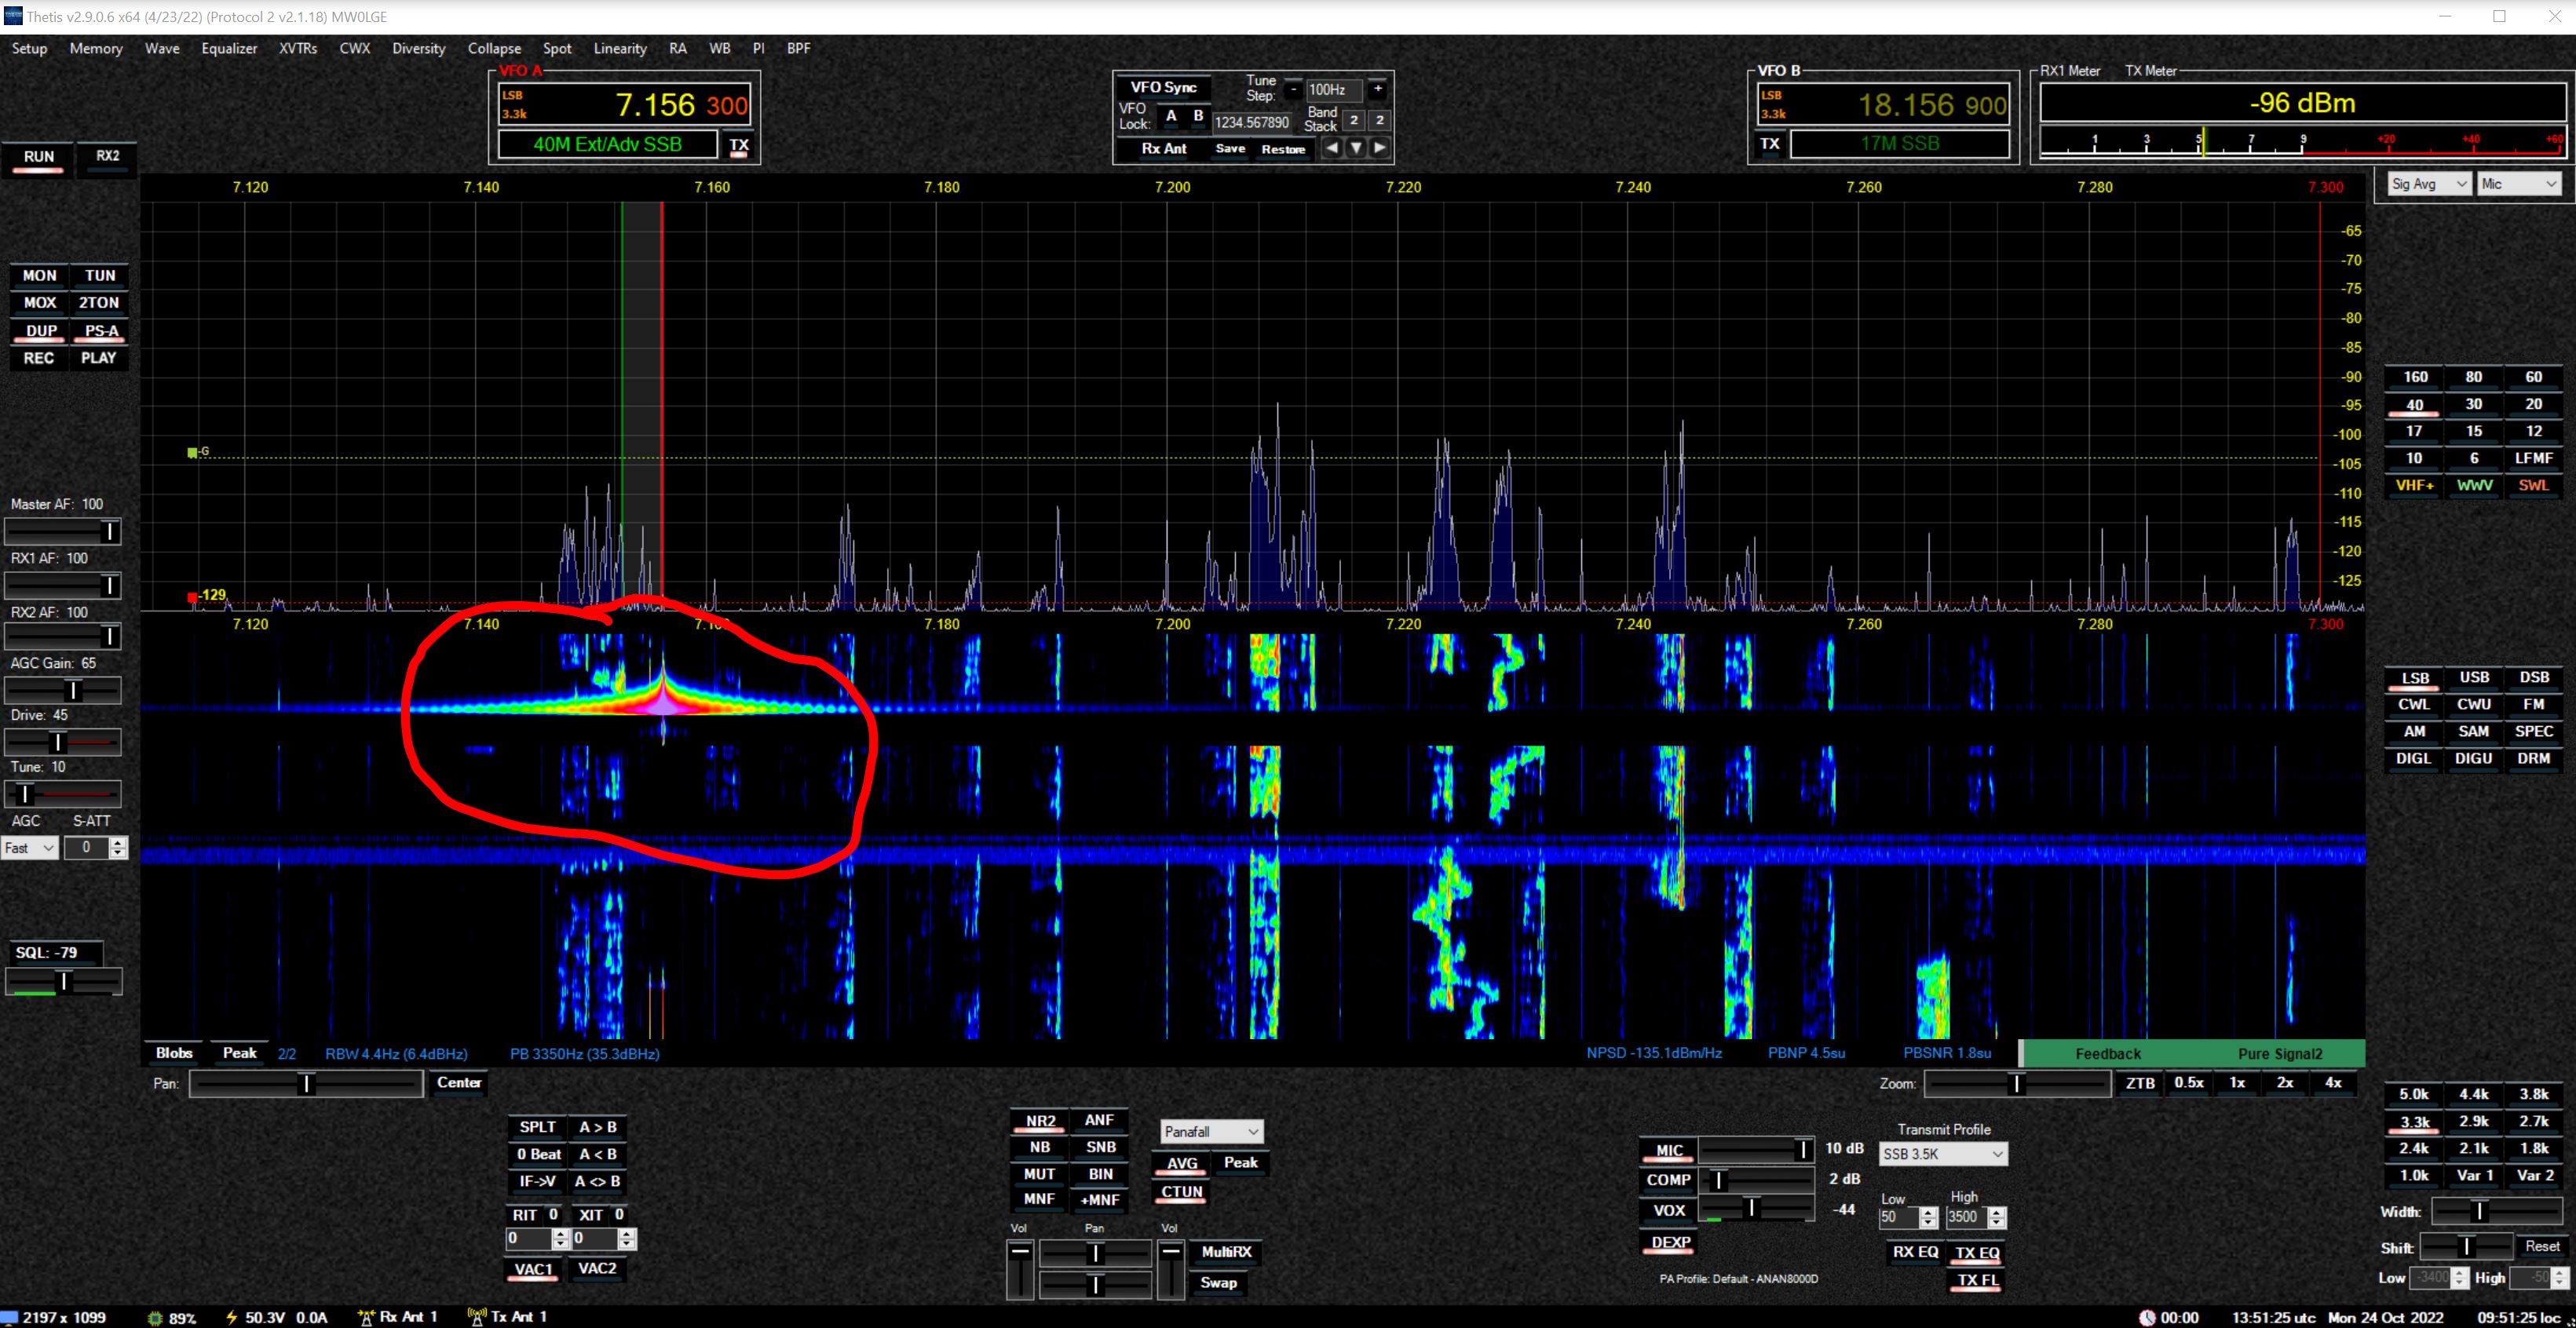Step the TX filter High 3500 value
The width and height of the screenshot is (2576, 1328).
pyautogui.click(x=1997, y=1218)
